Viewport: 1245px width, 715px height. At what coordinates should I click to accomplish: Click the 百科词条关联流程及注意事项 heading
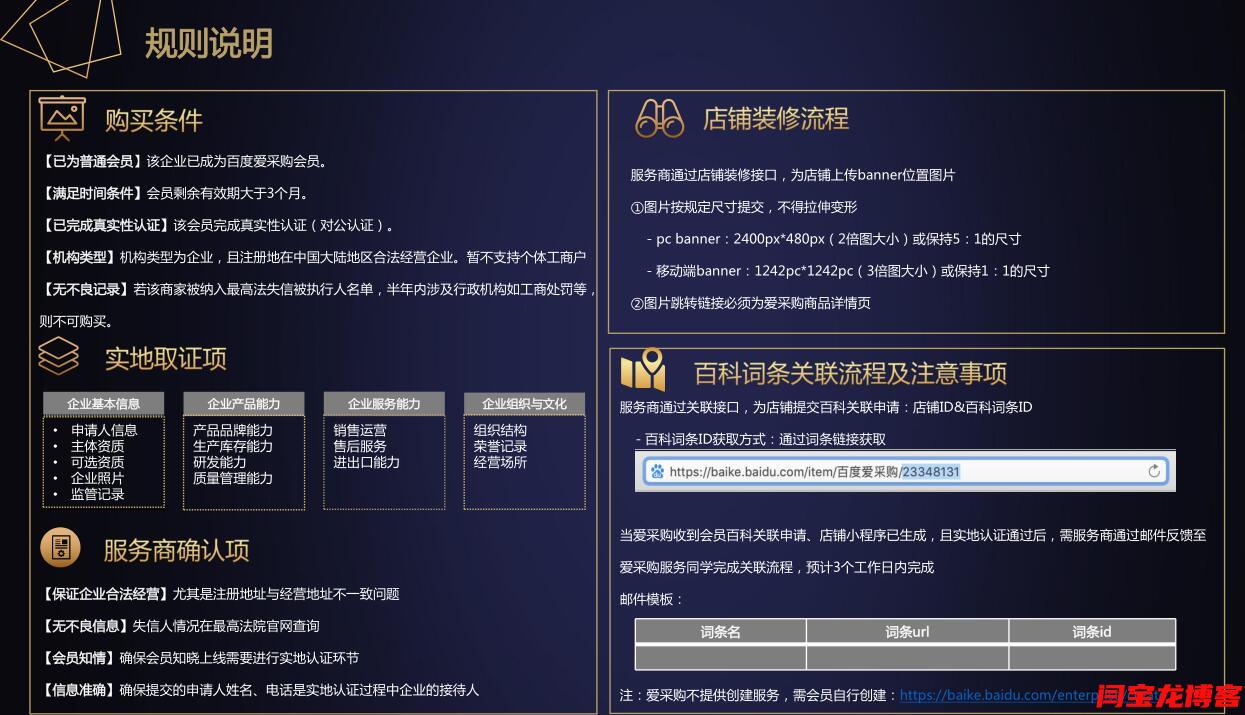coord(853,372)
